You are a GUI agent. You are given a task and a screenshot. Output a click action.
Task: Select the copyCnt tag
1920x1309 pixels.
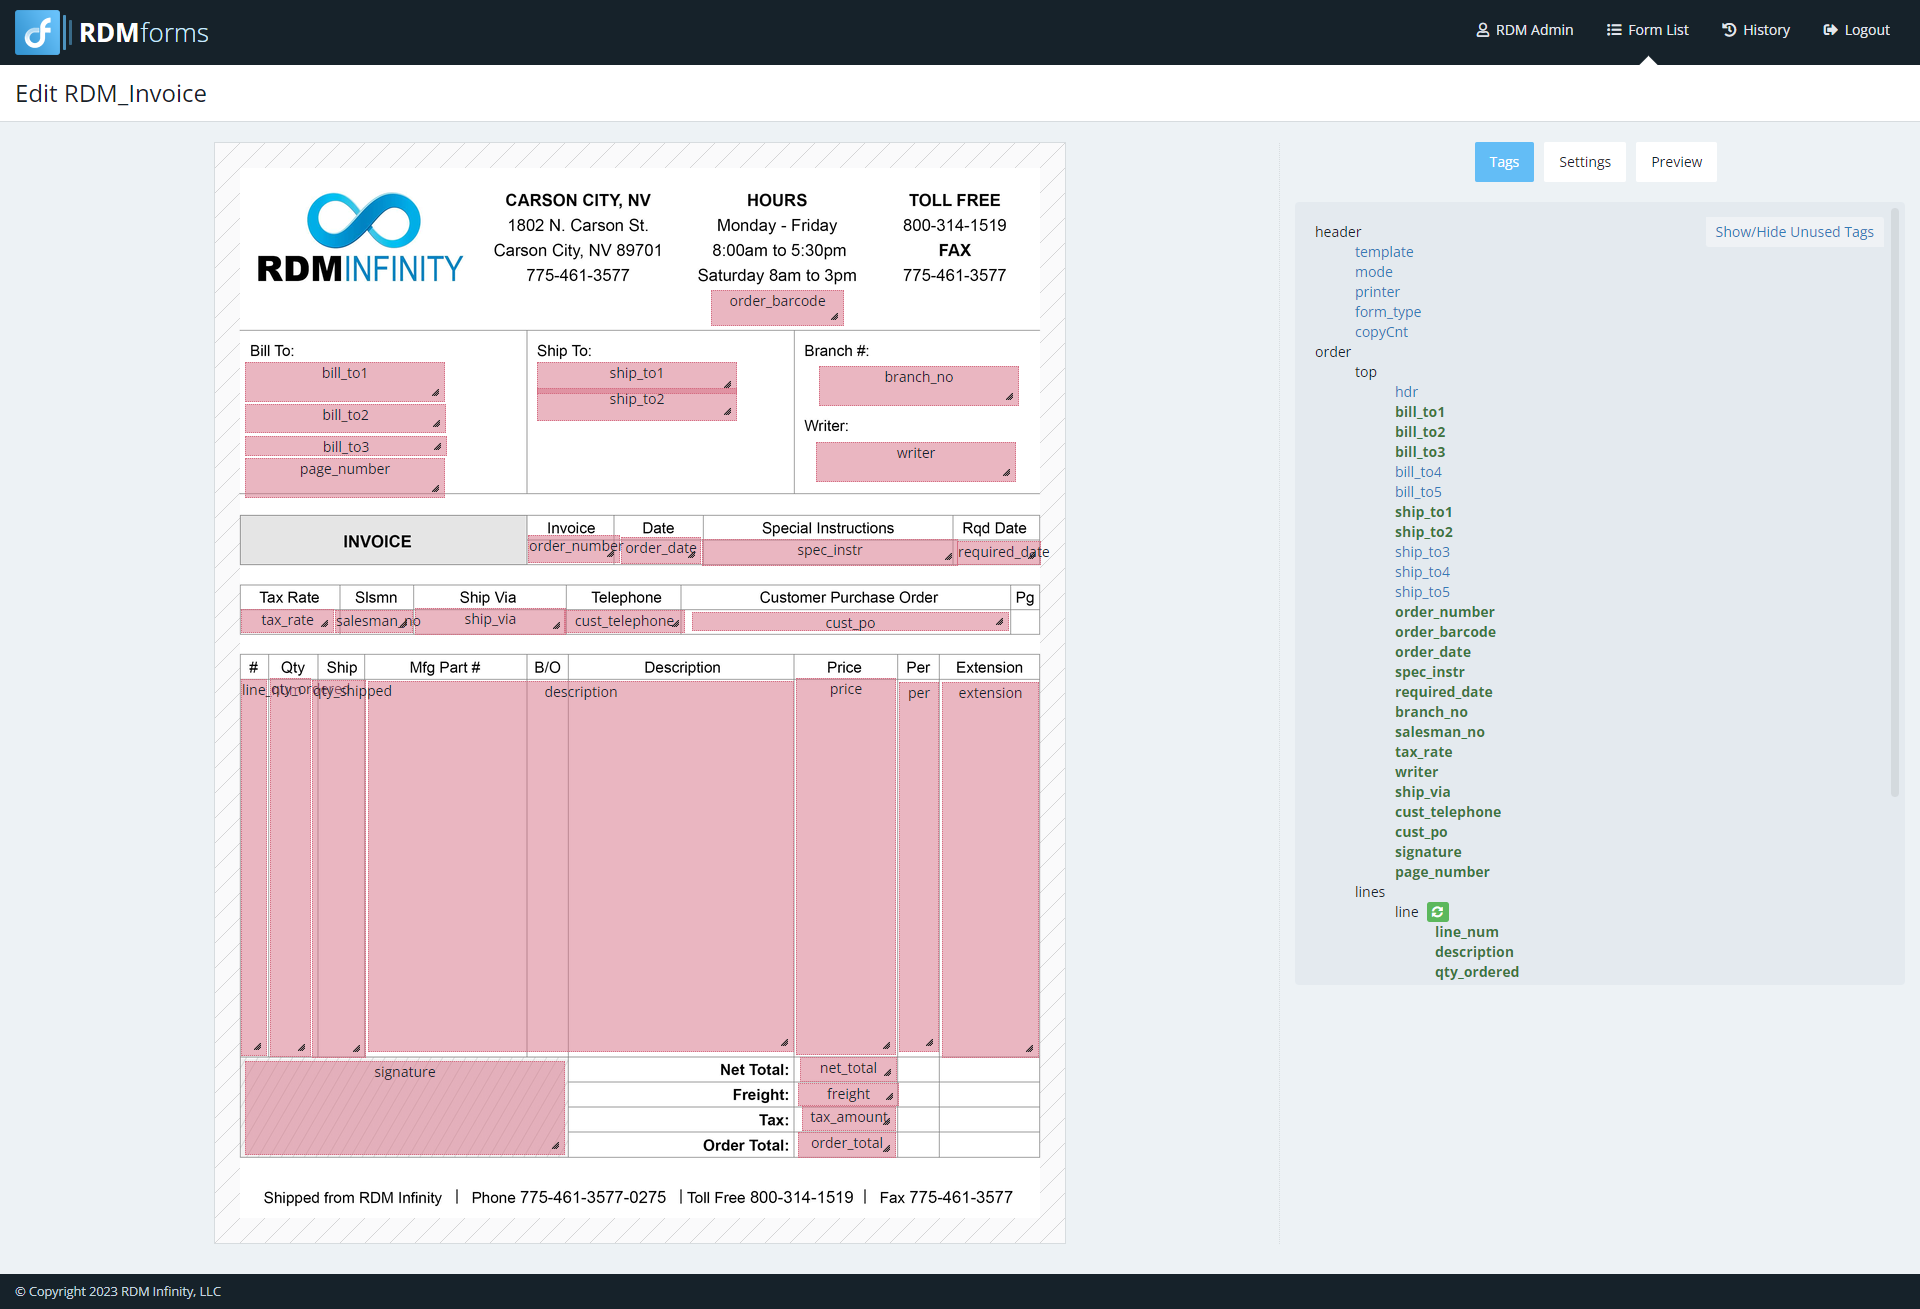point(1381,332)
